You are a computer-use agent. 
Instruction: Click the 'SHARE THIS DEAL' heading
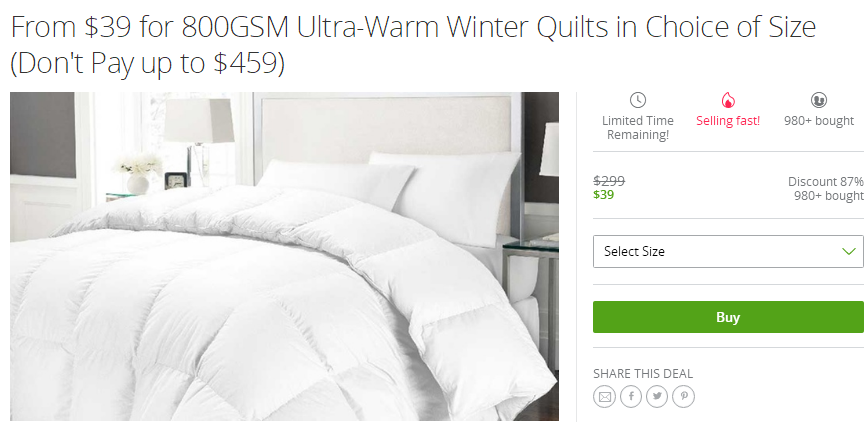pyautogui.click(x=643, y=374)
